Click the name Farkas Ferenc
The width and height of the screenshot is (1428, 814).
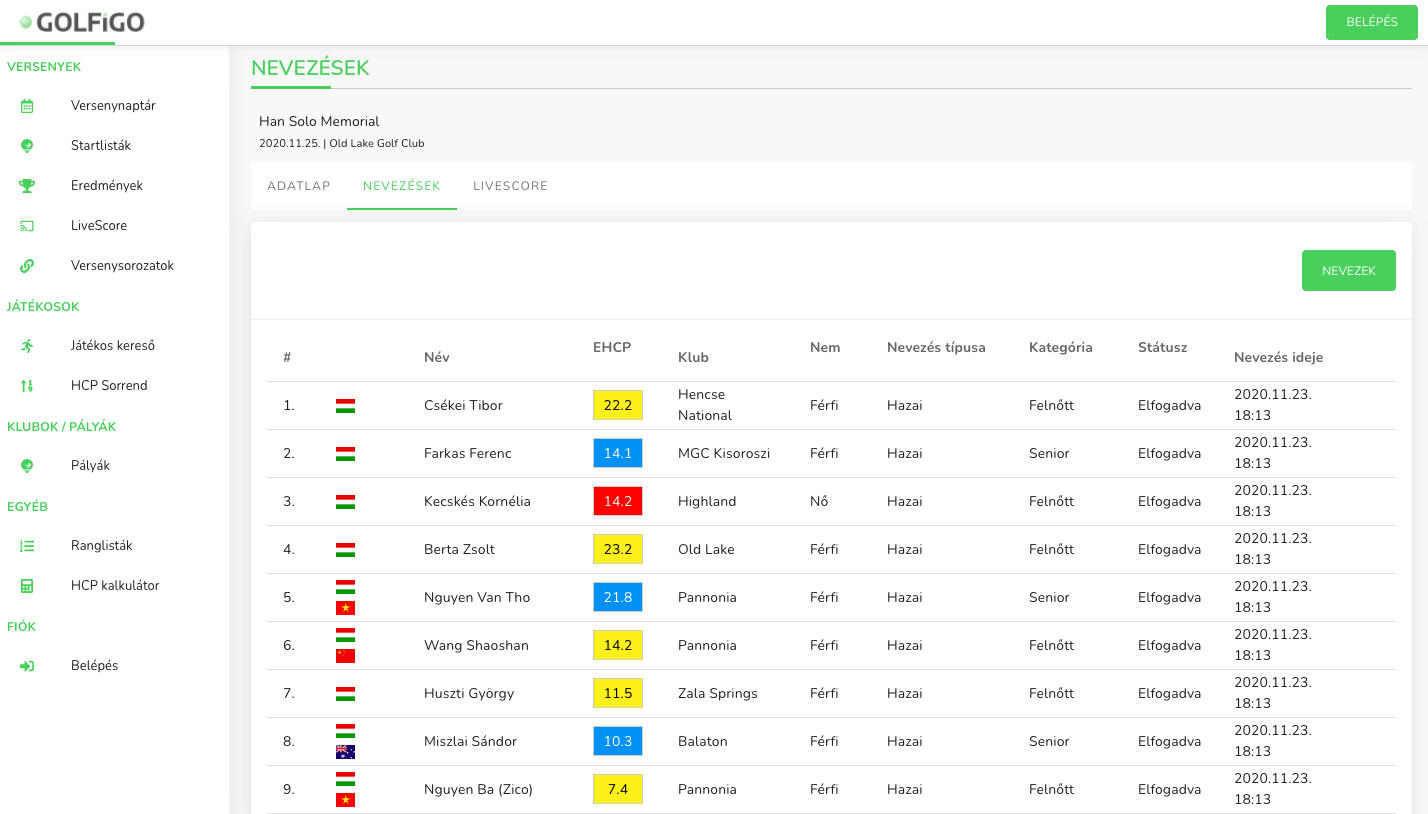[468, 453]
